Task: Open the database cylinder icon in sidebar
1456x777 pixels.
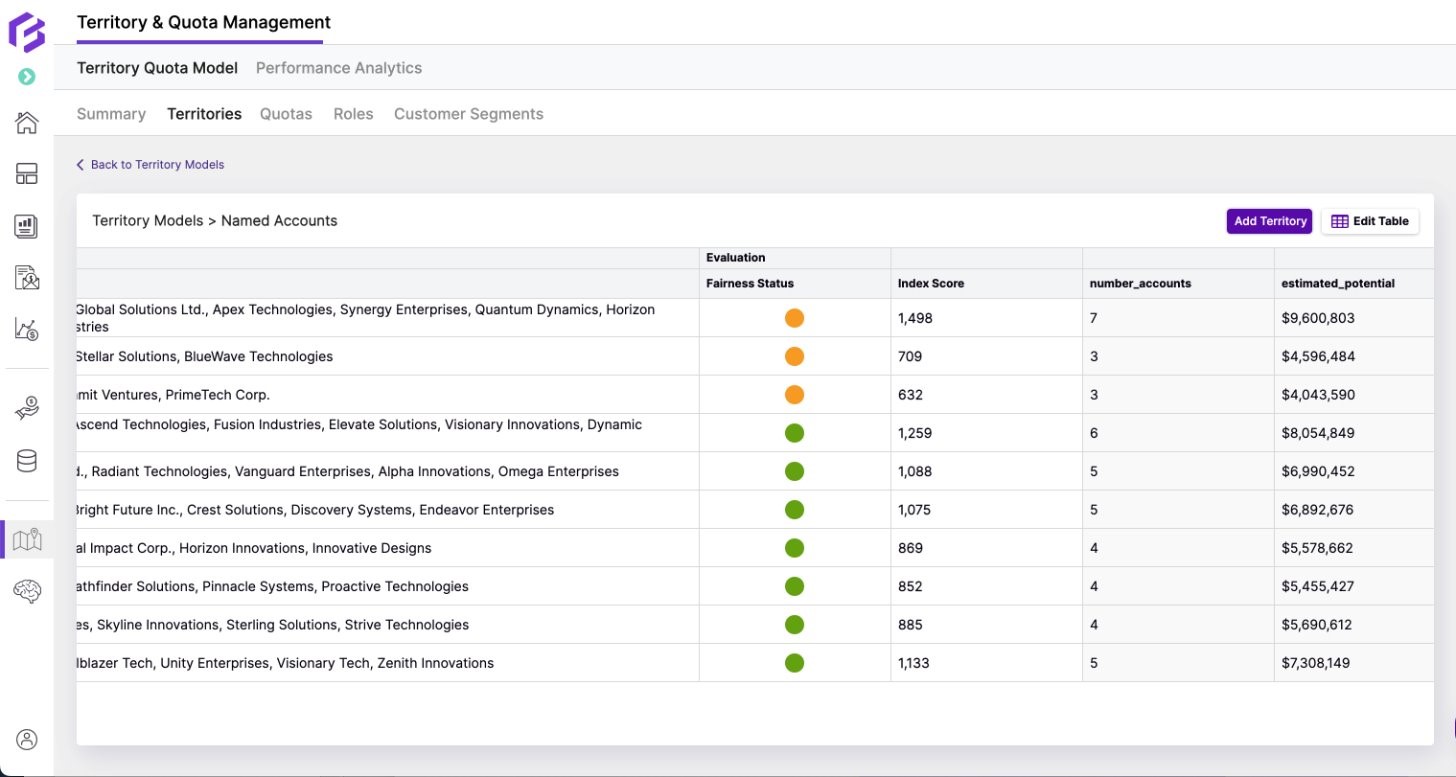Action: [x=27, y=461]
